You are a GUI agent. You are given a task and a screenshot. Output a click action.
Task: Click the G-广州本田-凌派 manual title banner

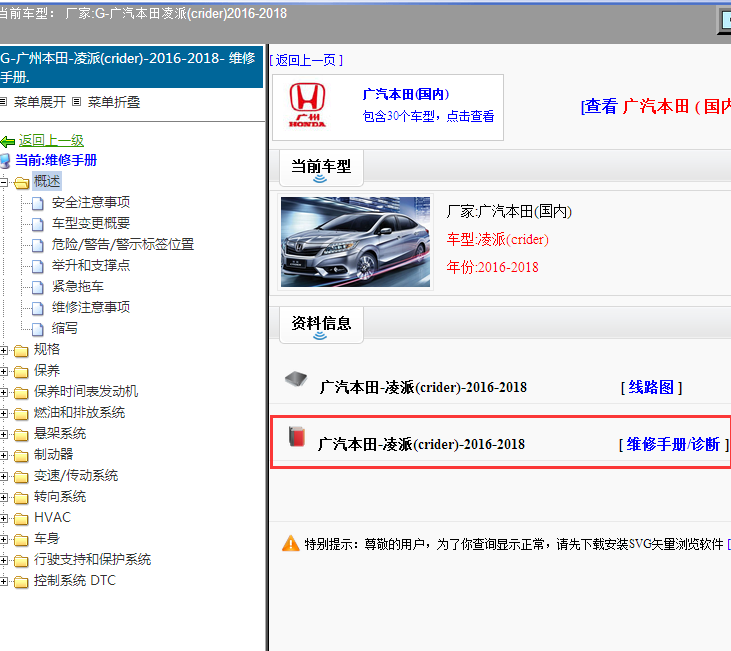click(x=131, y=67)
